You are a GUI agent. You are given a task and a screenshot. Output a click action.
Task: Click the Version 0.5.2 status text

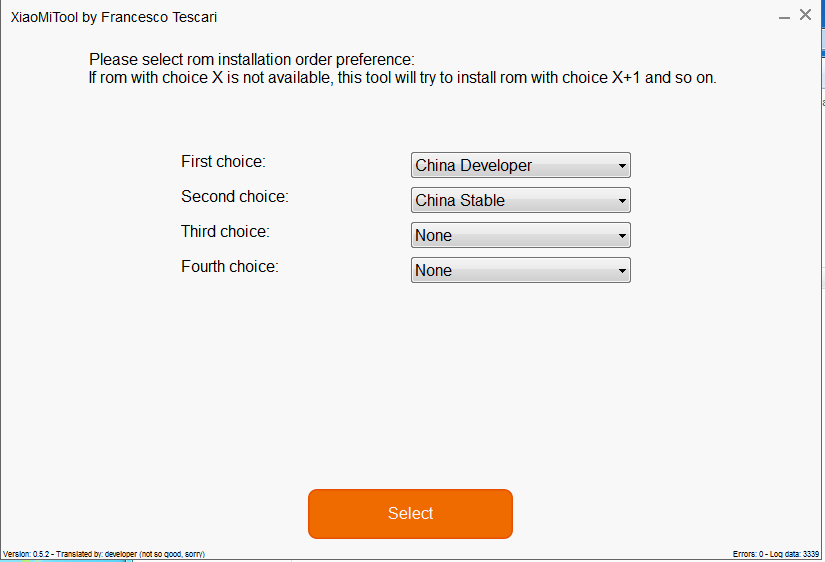[x=26, y=554]
